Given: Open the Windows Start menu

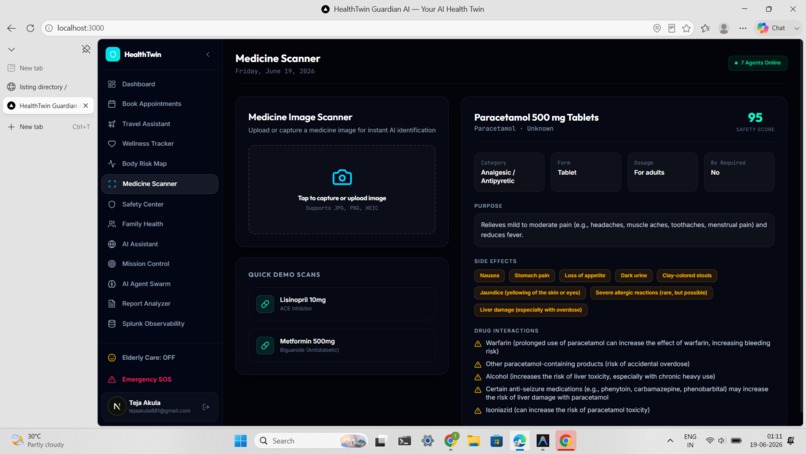Looking at the screenshot, I should [241, 441].
